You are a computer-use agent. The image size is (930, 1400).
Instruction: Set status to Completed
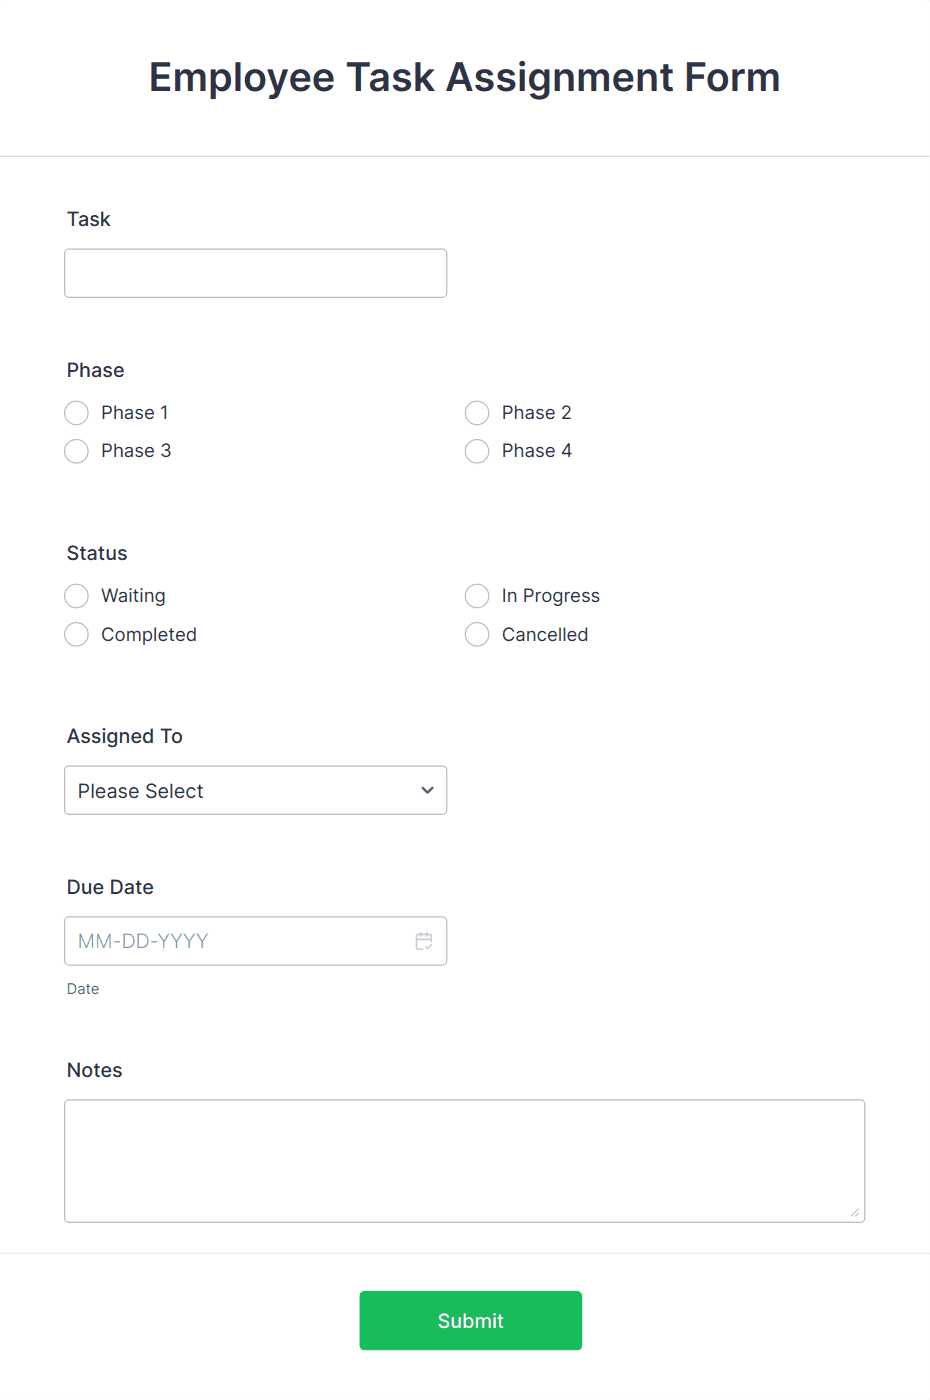[76, 634]
